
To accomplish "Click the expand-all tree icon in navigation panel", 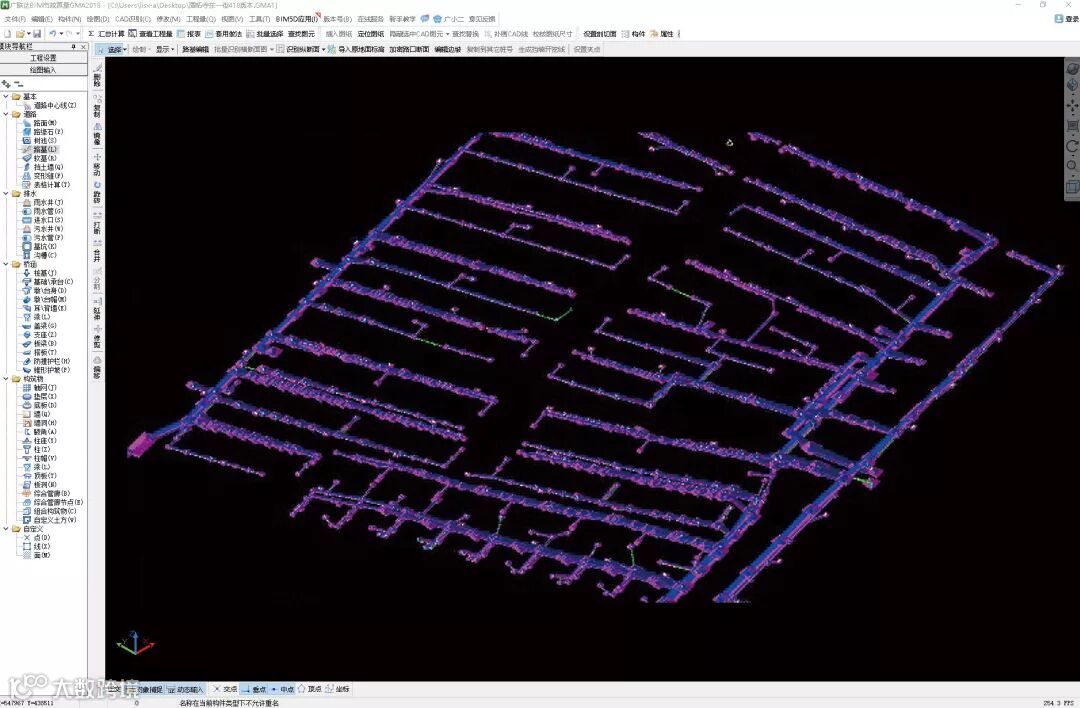I will 7,84.
